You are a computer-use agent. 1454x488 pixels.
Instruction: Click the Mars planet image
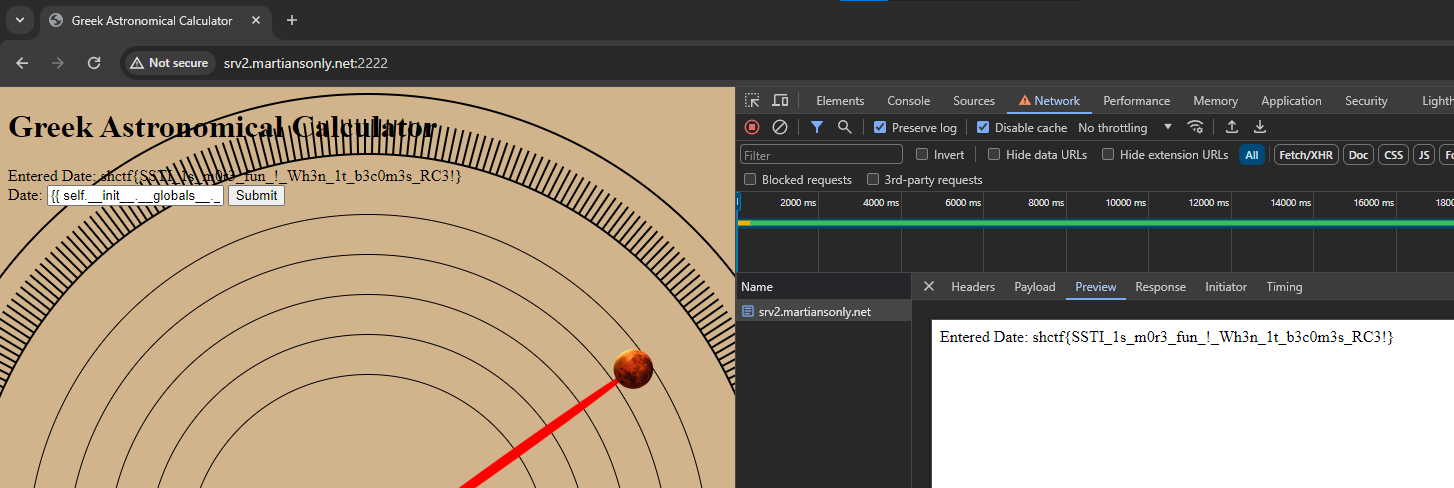633,369
